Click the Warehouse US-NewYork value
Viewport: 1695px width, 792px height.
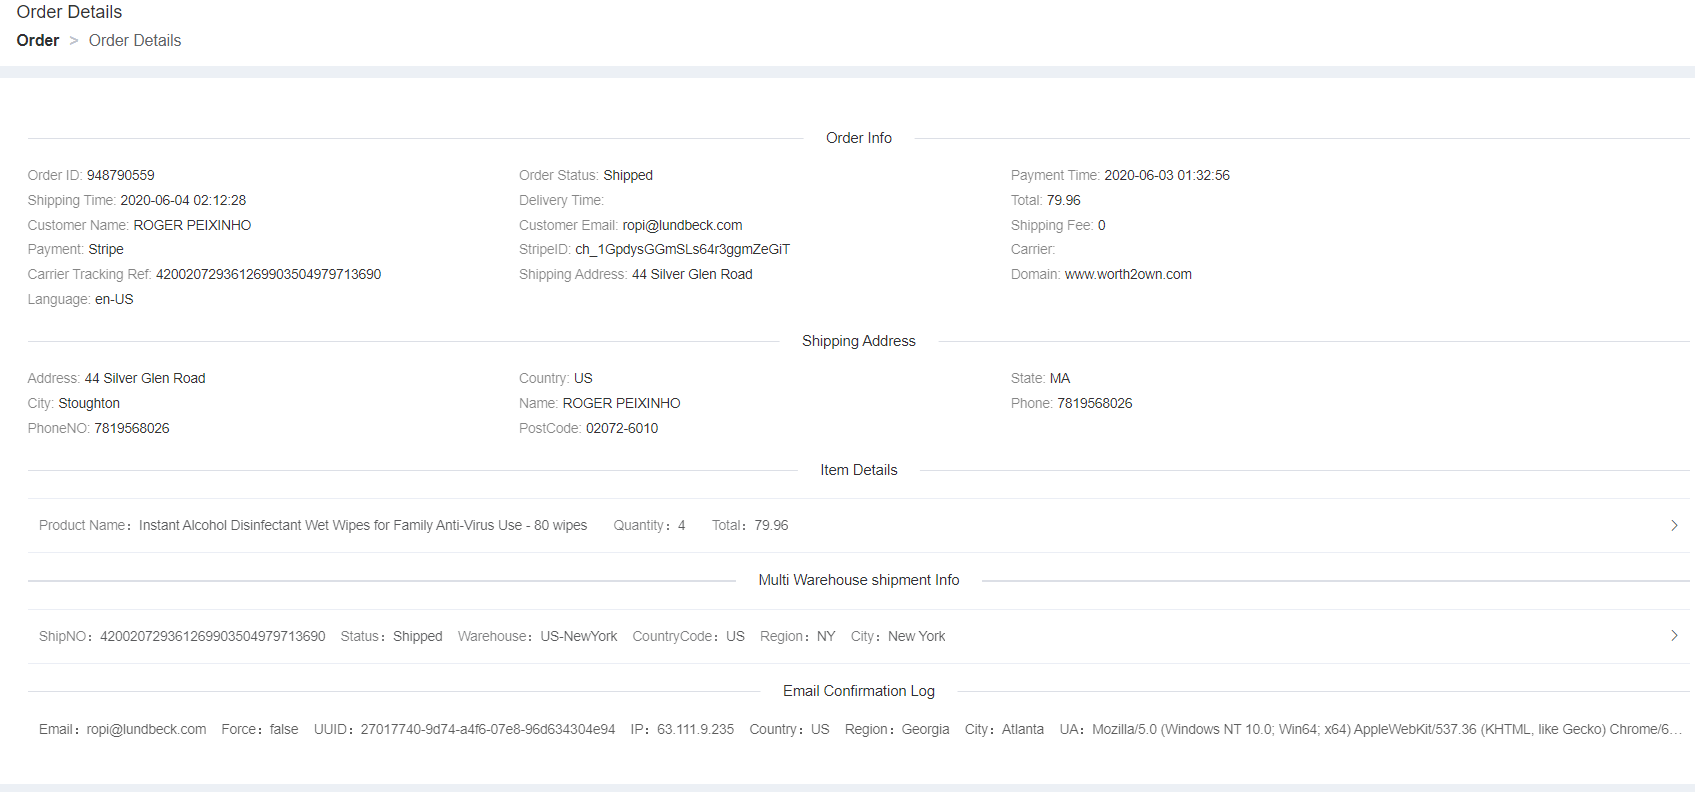click(578, 636)
